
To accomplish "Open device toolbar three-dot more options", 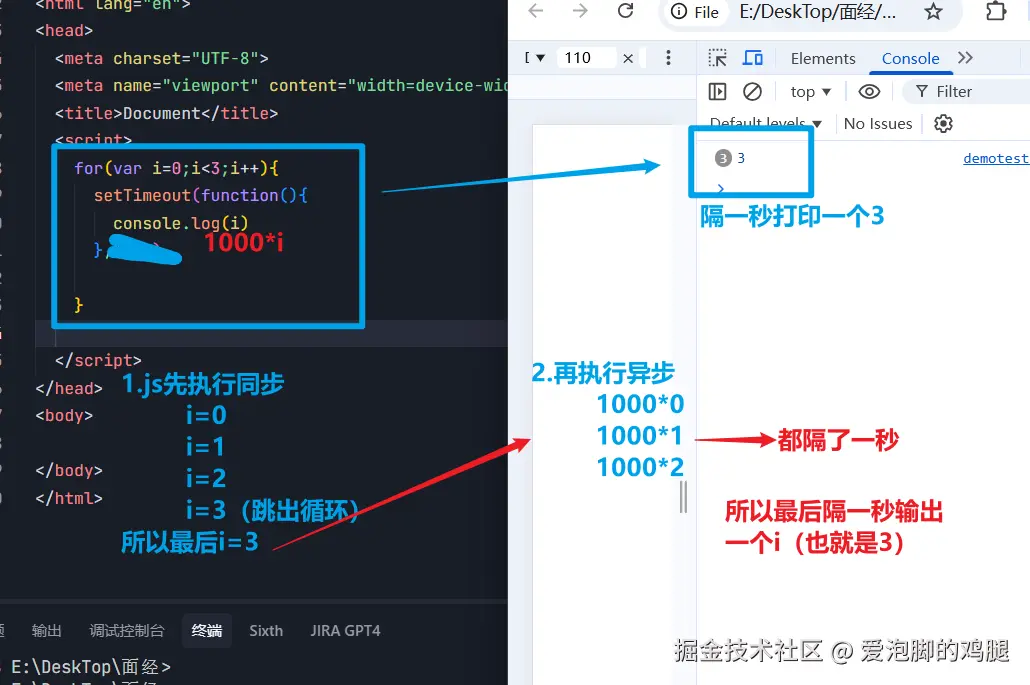I will tap(668, 58).
